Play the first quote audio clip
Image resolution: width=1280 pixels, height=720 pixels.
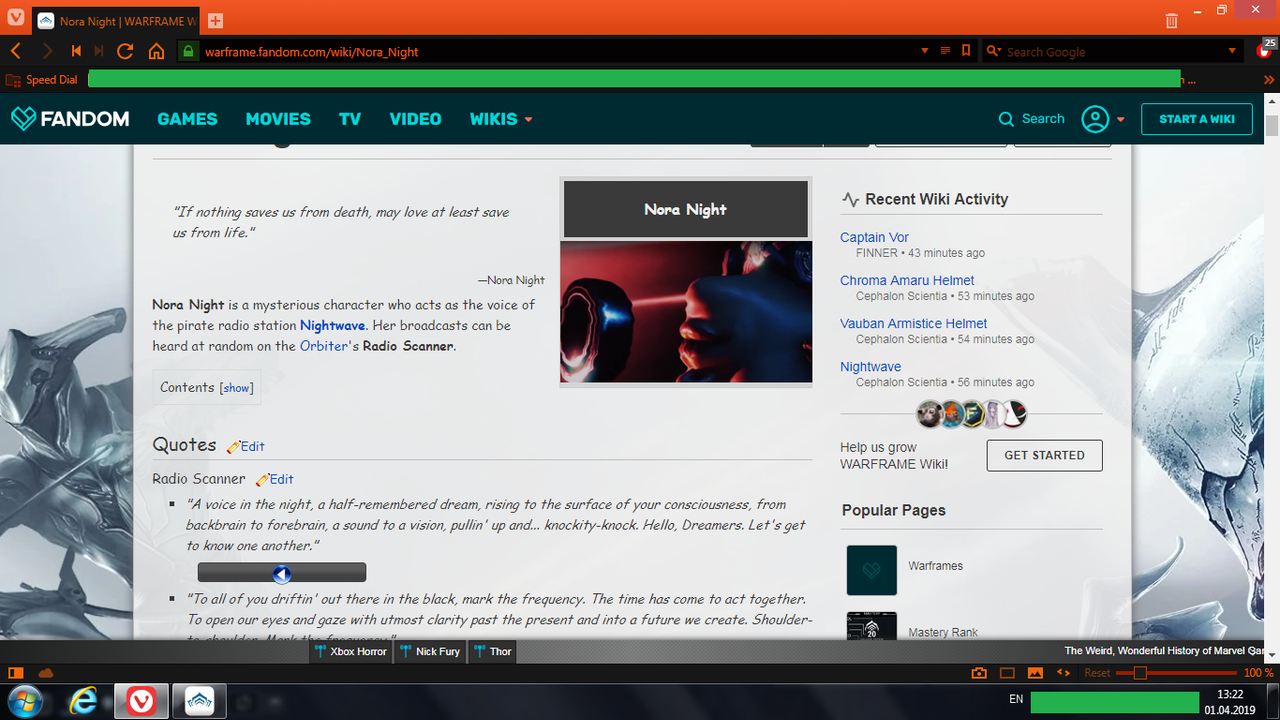(x=282, y=573)
